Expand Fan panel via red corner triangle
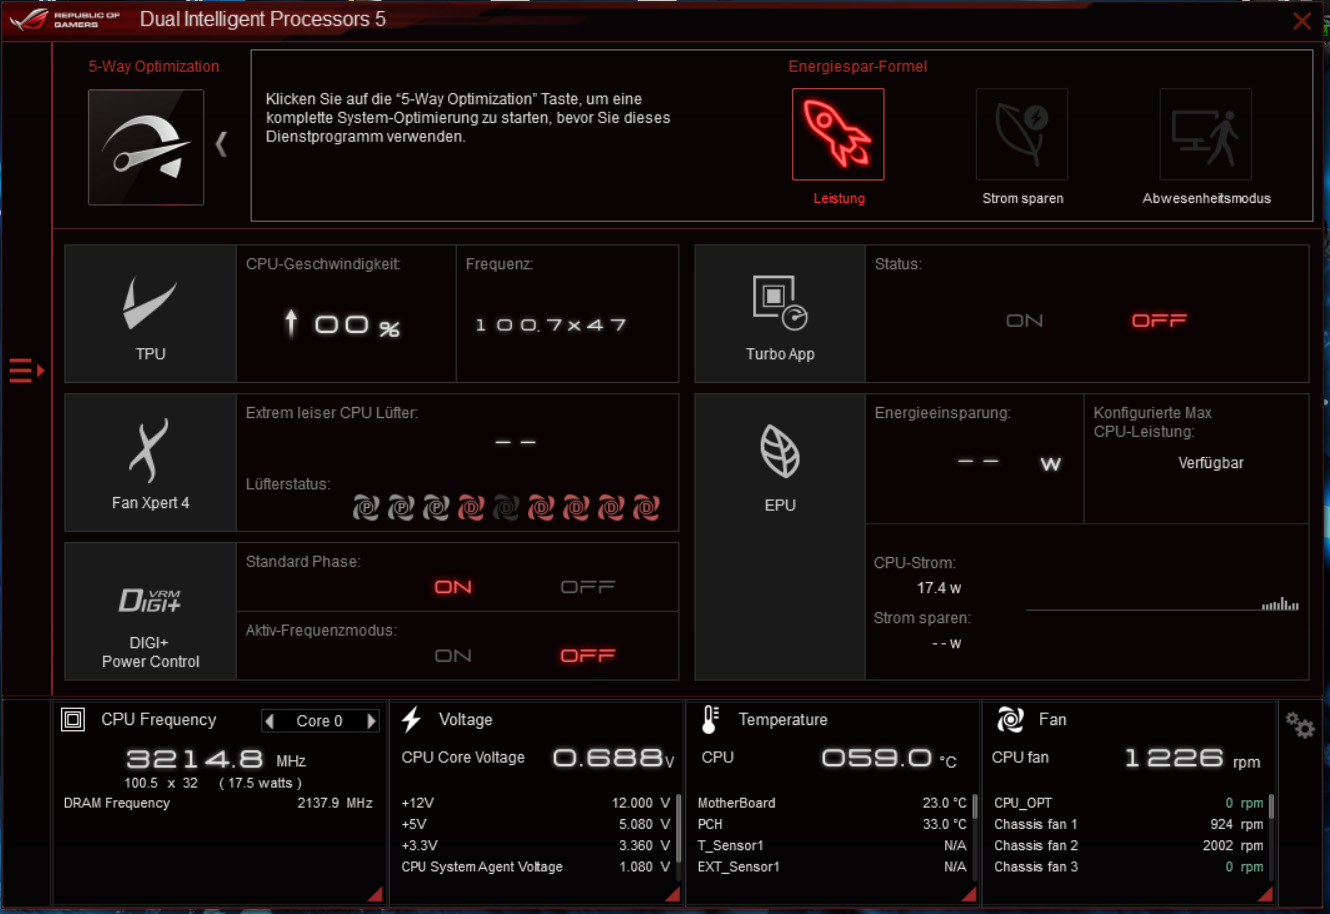 [1265, 893]
